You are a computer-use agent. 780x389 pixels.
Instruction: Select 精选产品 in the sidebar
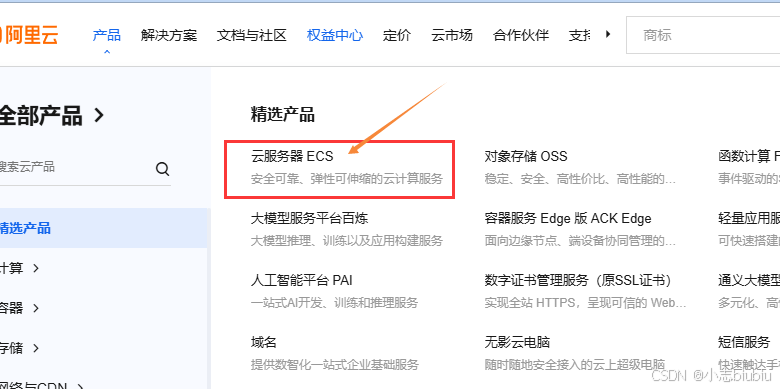pos(103,228)
